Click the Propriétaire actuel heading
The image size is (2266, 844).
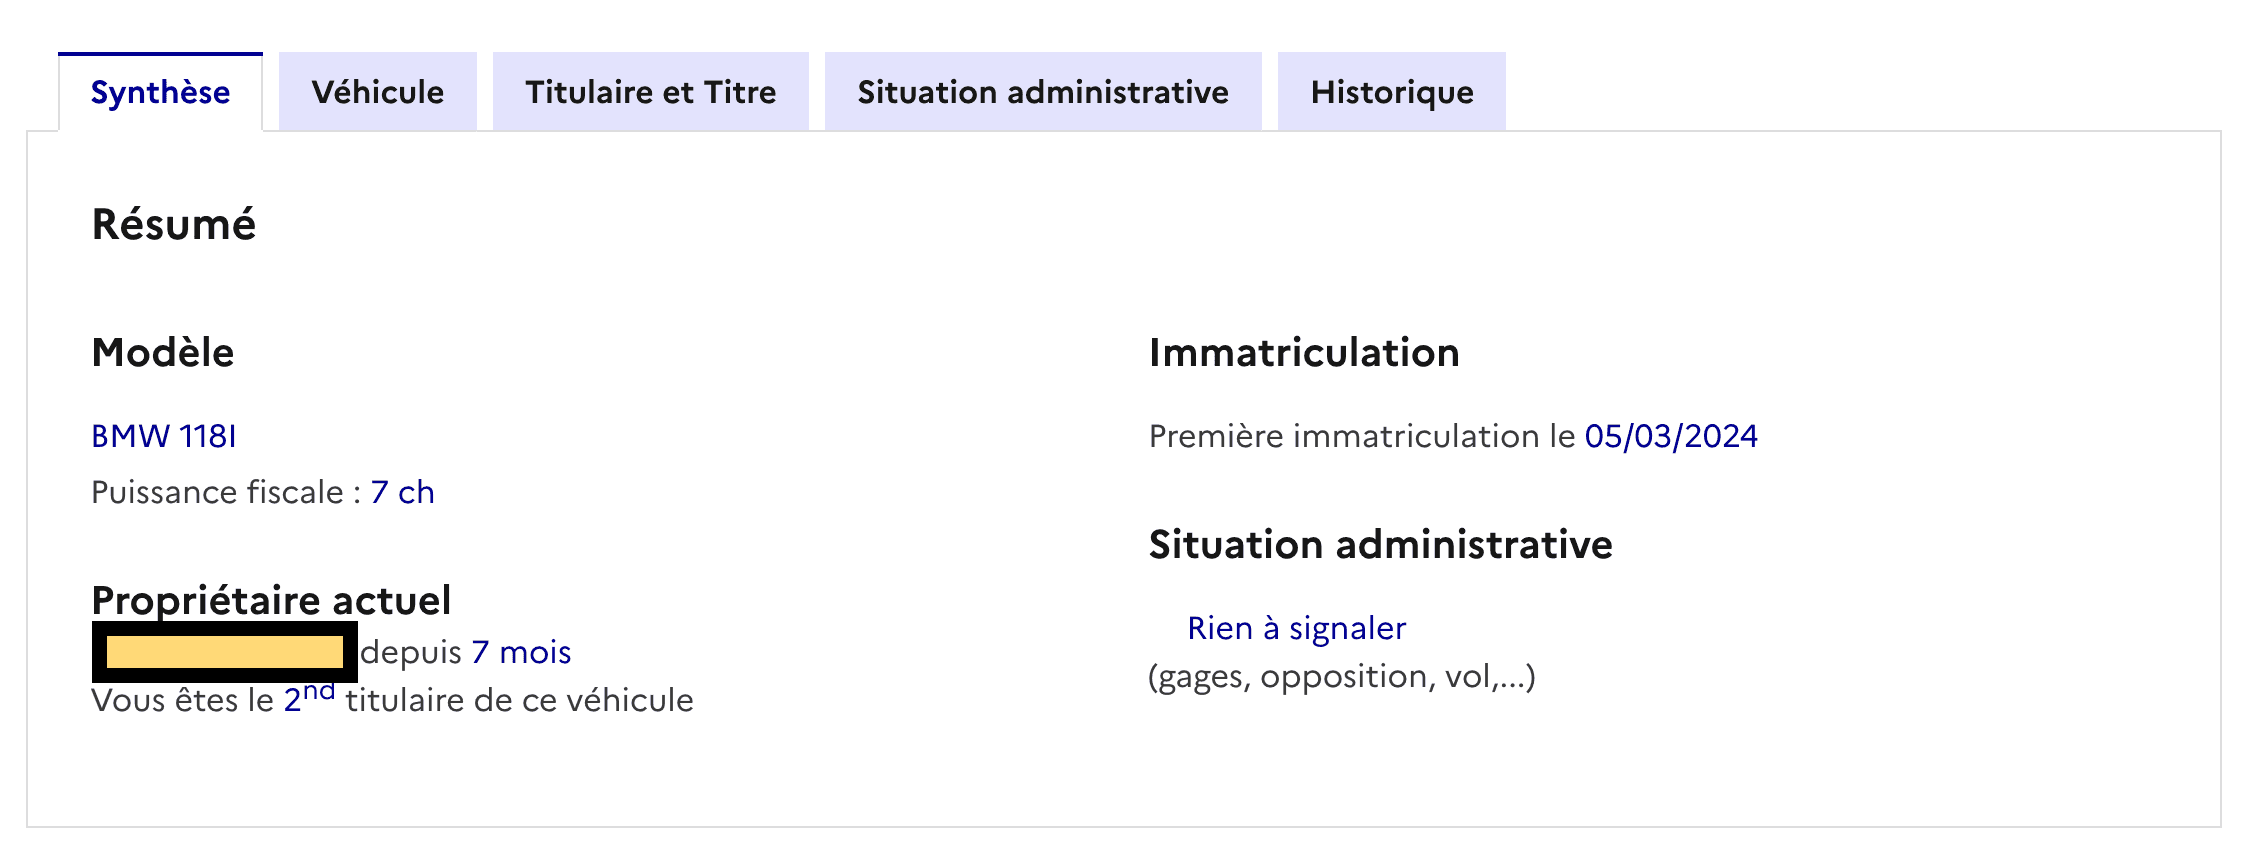point(272,600)
